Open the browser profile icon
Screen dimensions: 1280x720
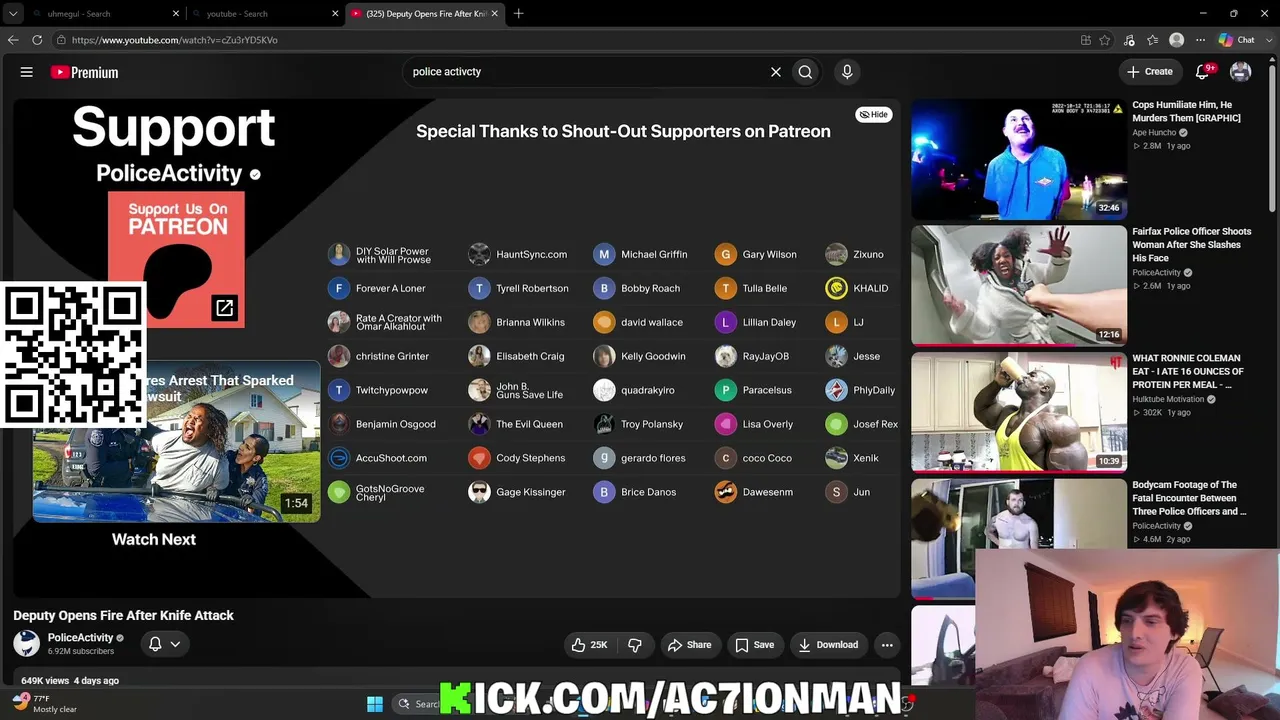[x=1177, y=40]
